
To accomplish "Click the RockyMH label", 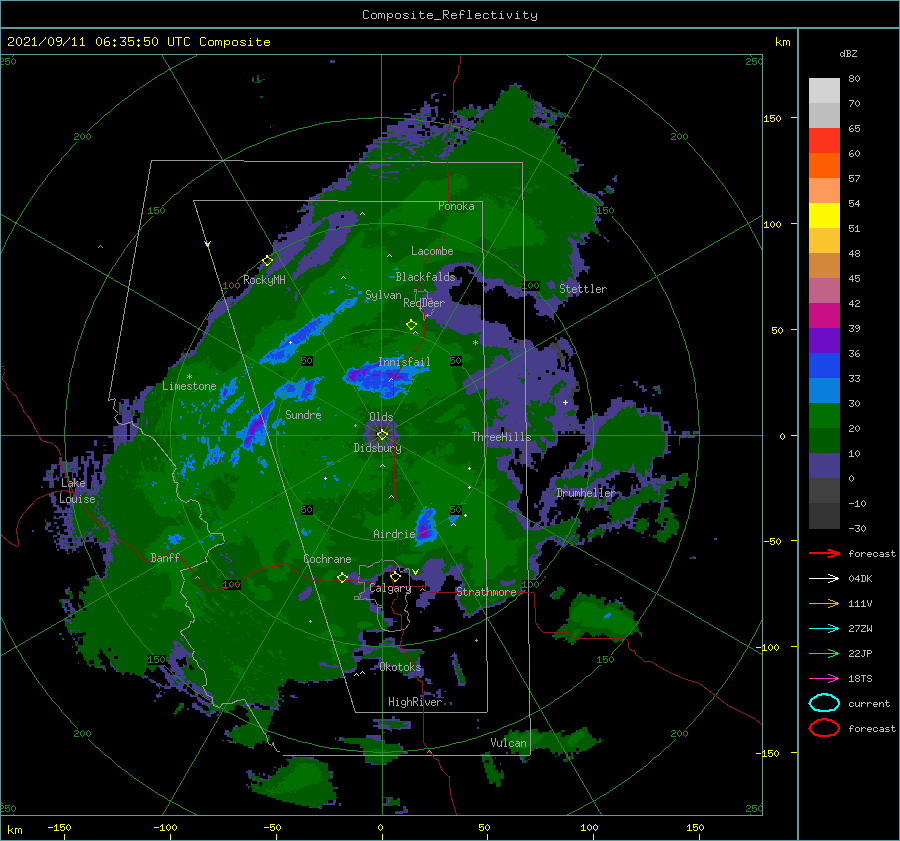I will [x=264, y=280].
